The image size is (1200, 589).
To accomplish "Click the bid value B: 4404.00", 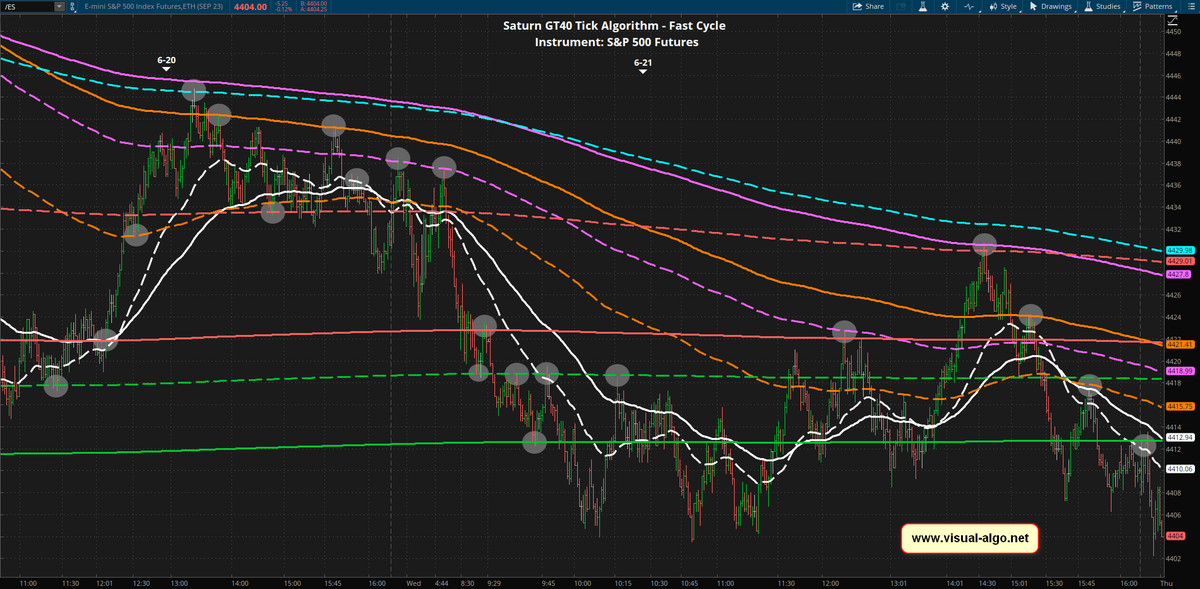I will pos(314,4).
